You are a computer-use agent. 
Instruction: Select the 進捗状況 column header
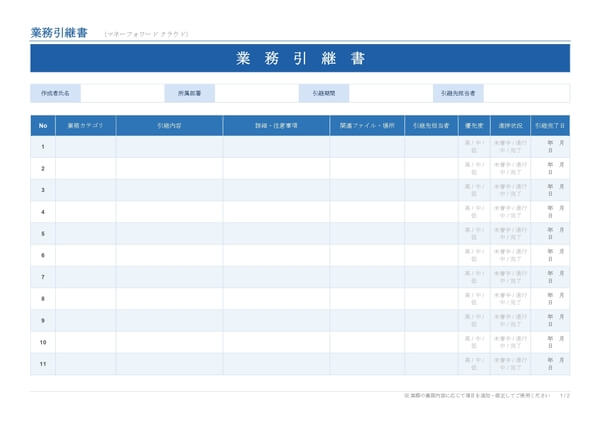pos(511,126)
